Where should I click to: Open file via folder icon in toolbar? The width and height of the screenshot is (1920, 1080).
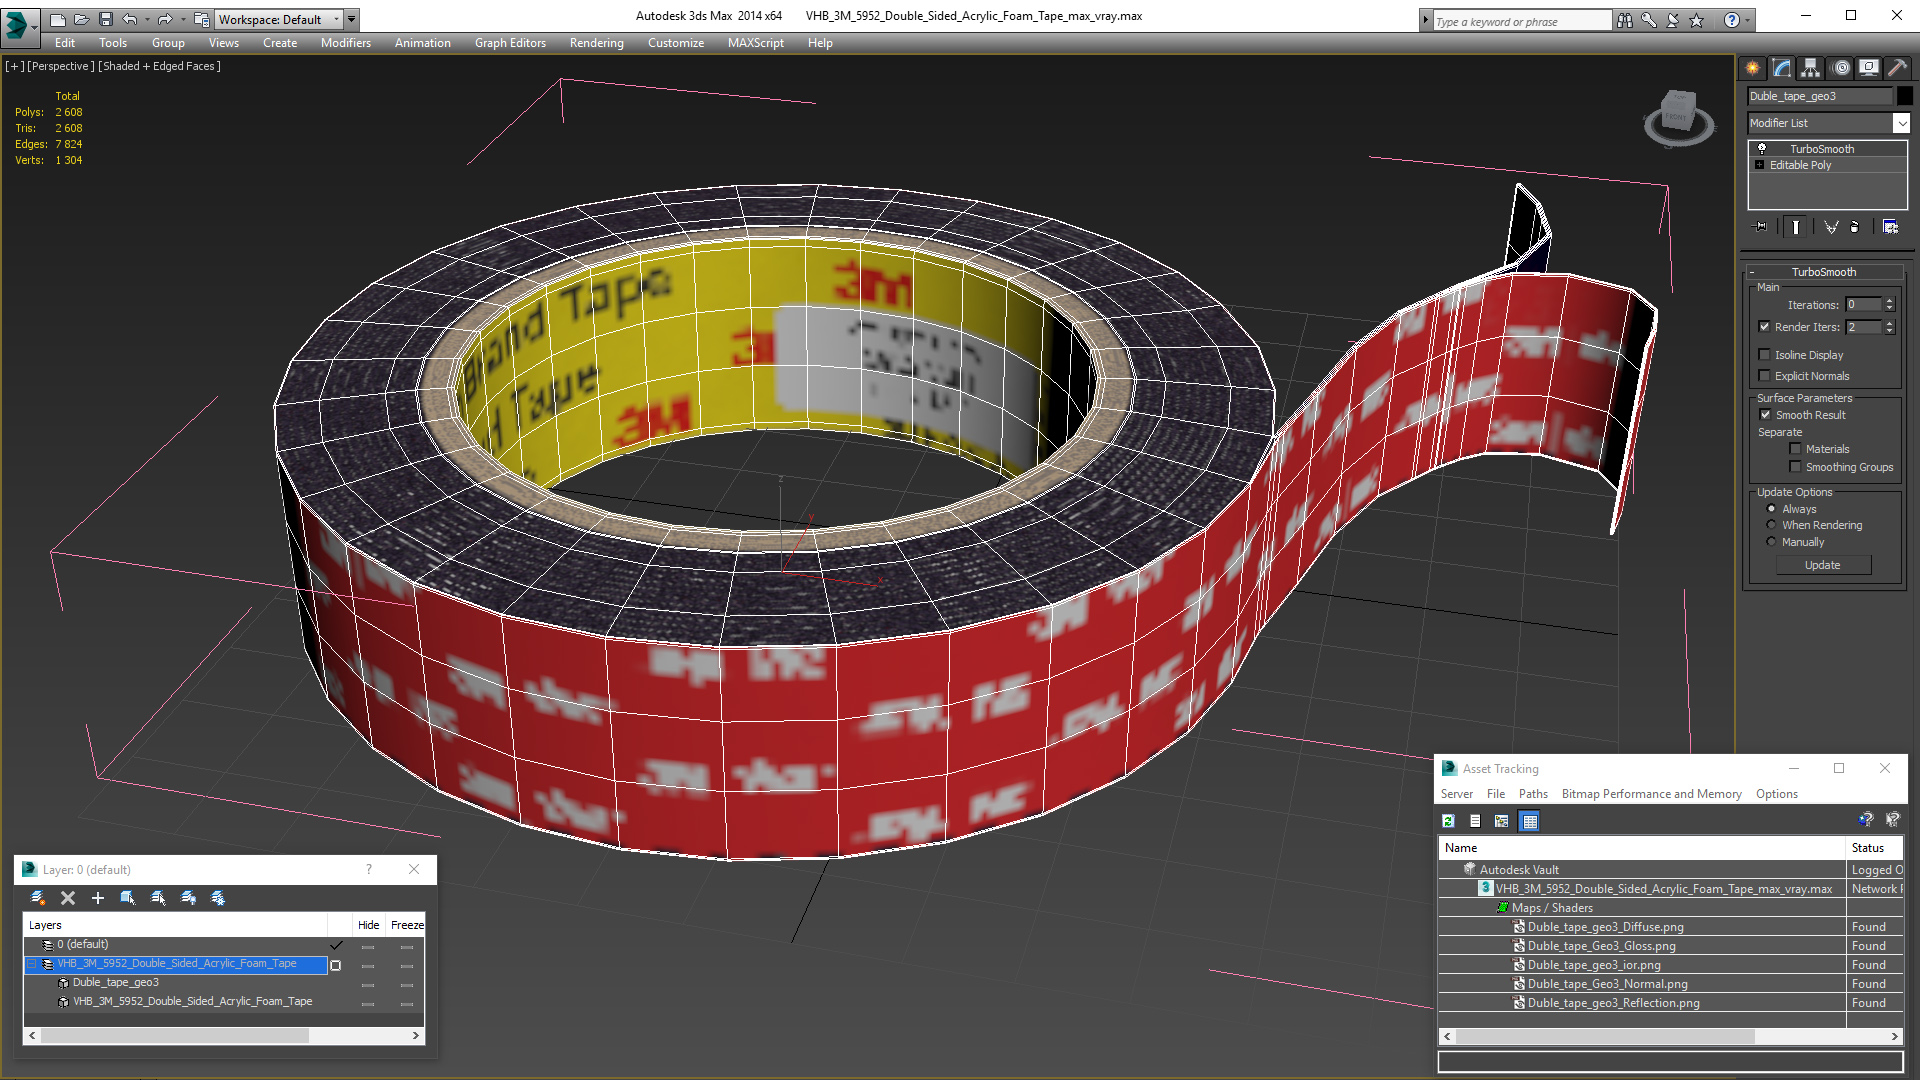coord(81,19)
